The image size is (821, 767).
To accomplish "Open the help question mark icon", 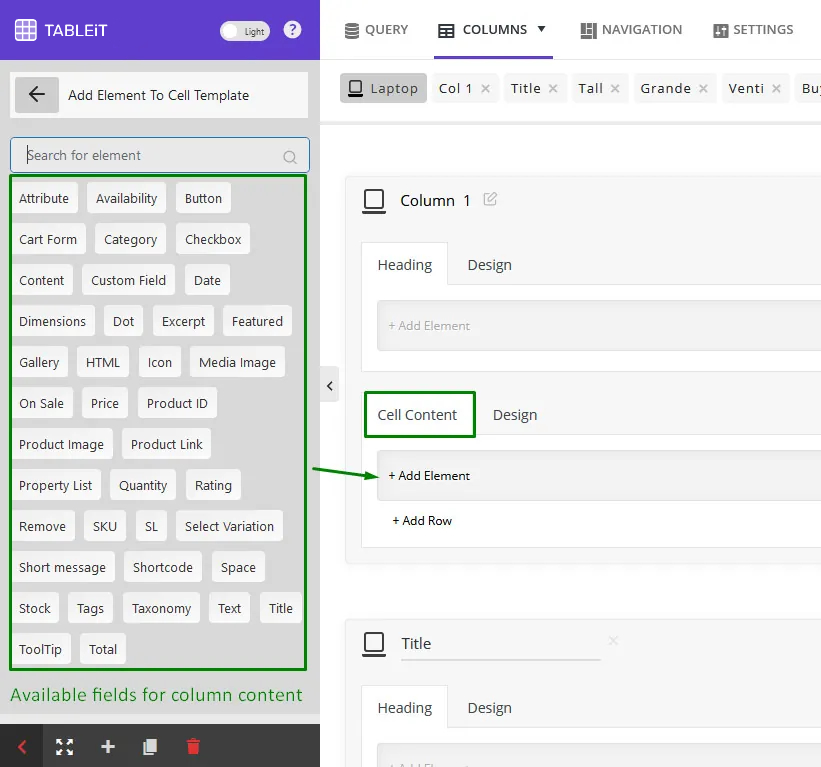I will click(x=292, y=31).
